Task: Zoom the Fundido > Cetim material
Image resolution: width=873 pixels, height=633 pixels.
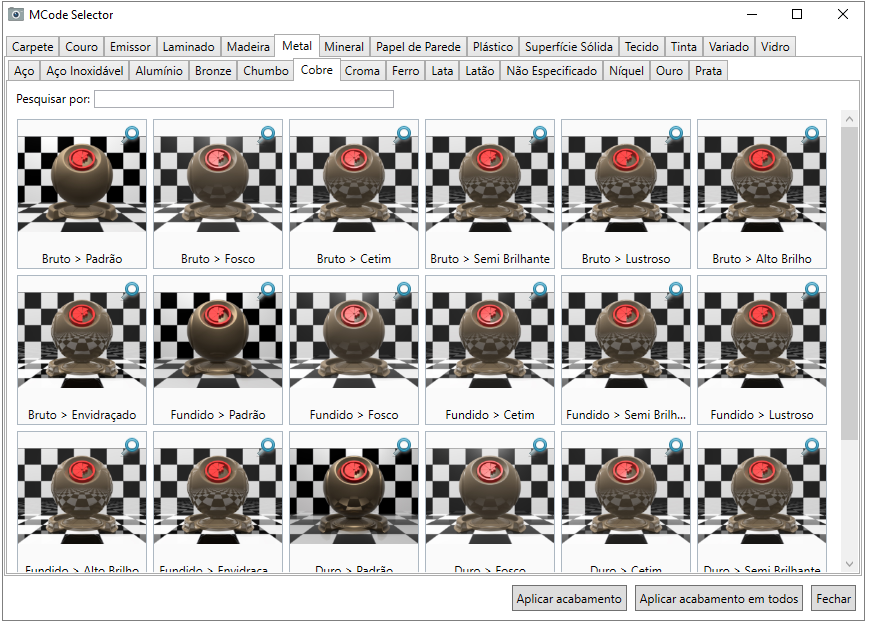Action: click(539, 290)
